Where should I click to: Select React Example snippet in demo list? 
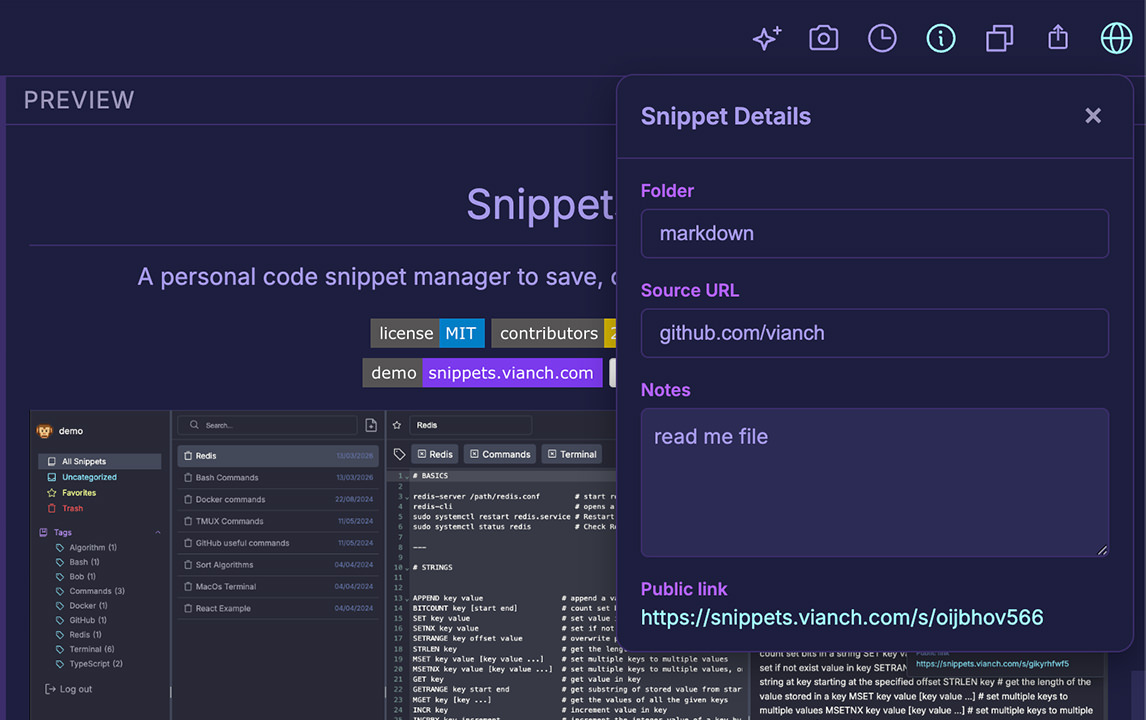click(278, 608)
